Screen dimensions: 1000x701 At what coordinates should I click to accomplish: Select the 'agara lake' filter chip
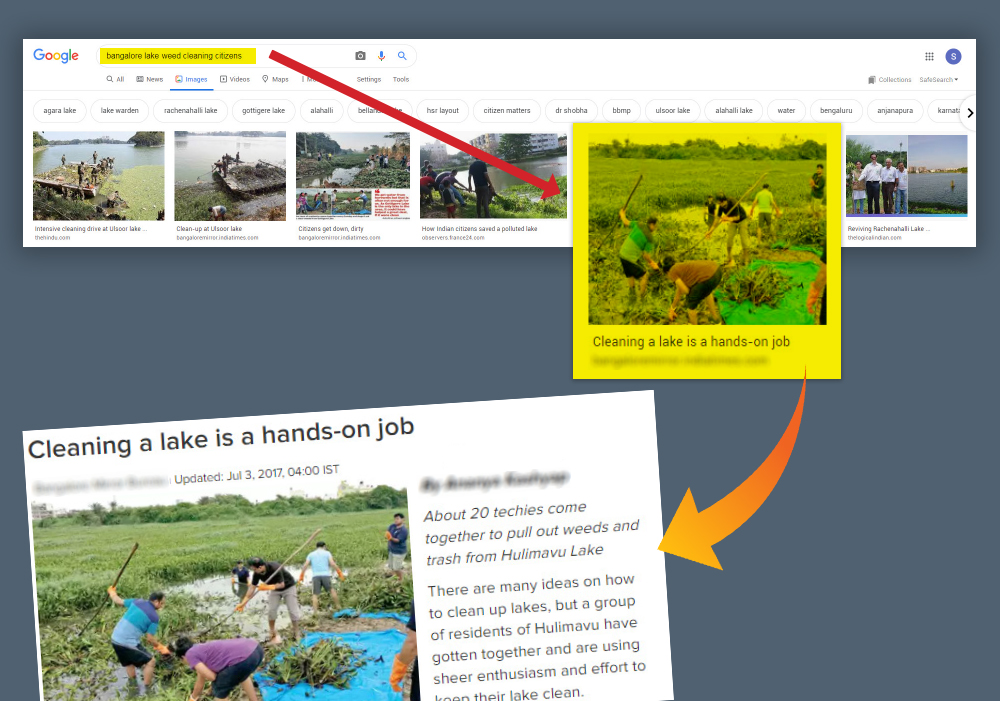60,111
